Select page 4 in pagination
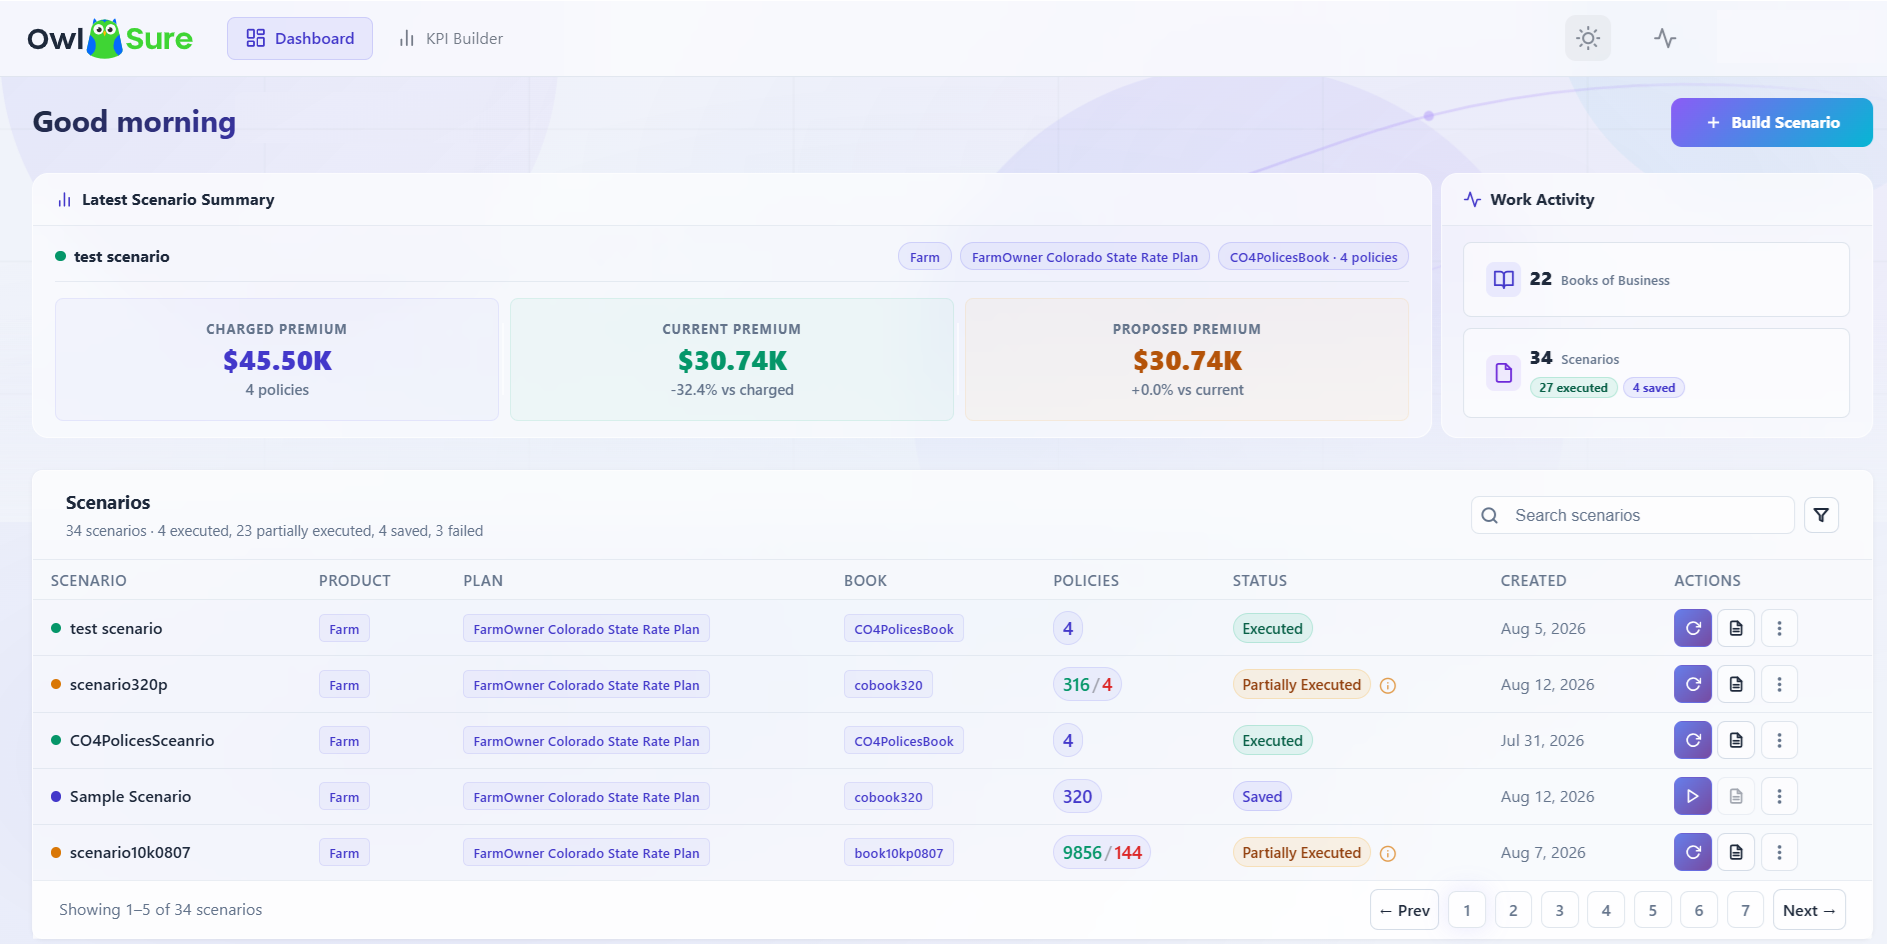Screen dimensions: 1887x944 (1606, 910)
